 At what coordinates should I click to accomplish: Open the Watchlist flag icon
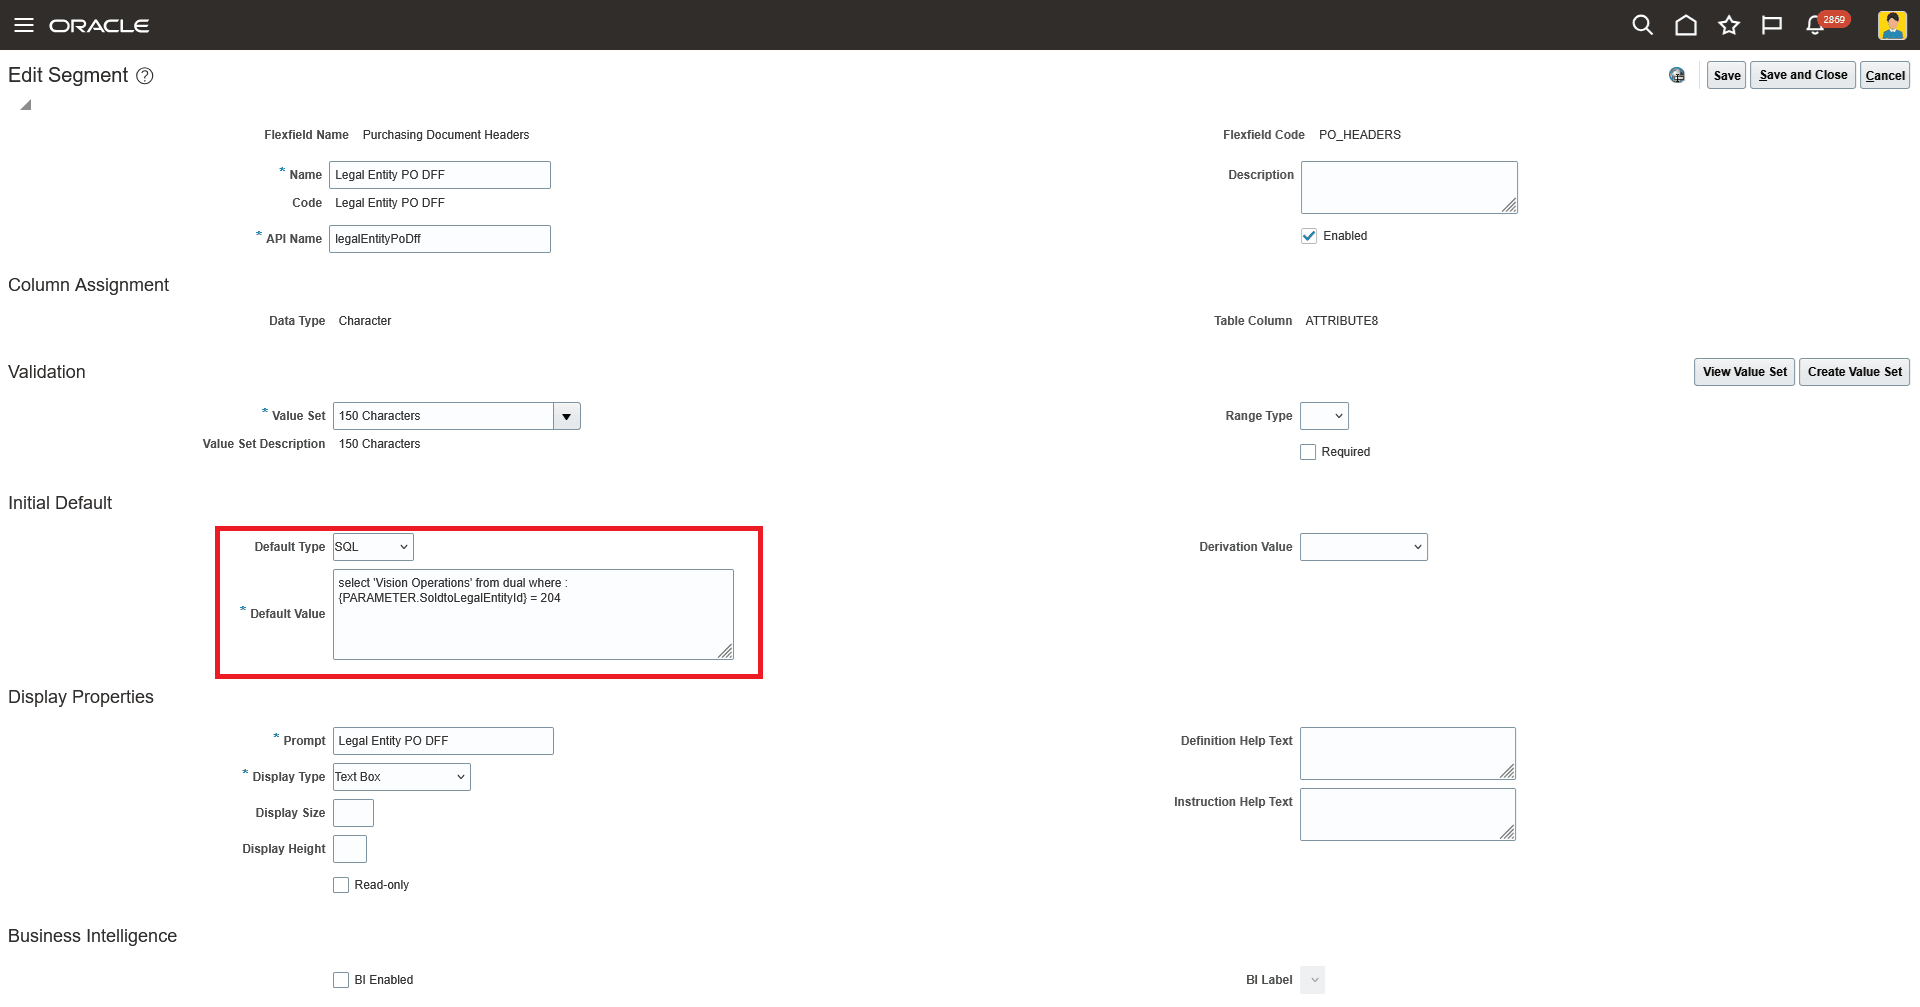(1772, 25)
